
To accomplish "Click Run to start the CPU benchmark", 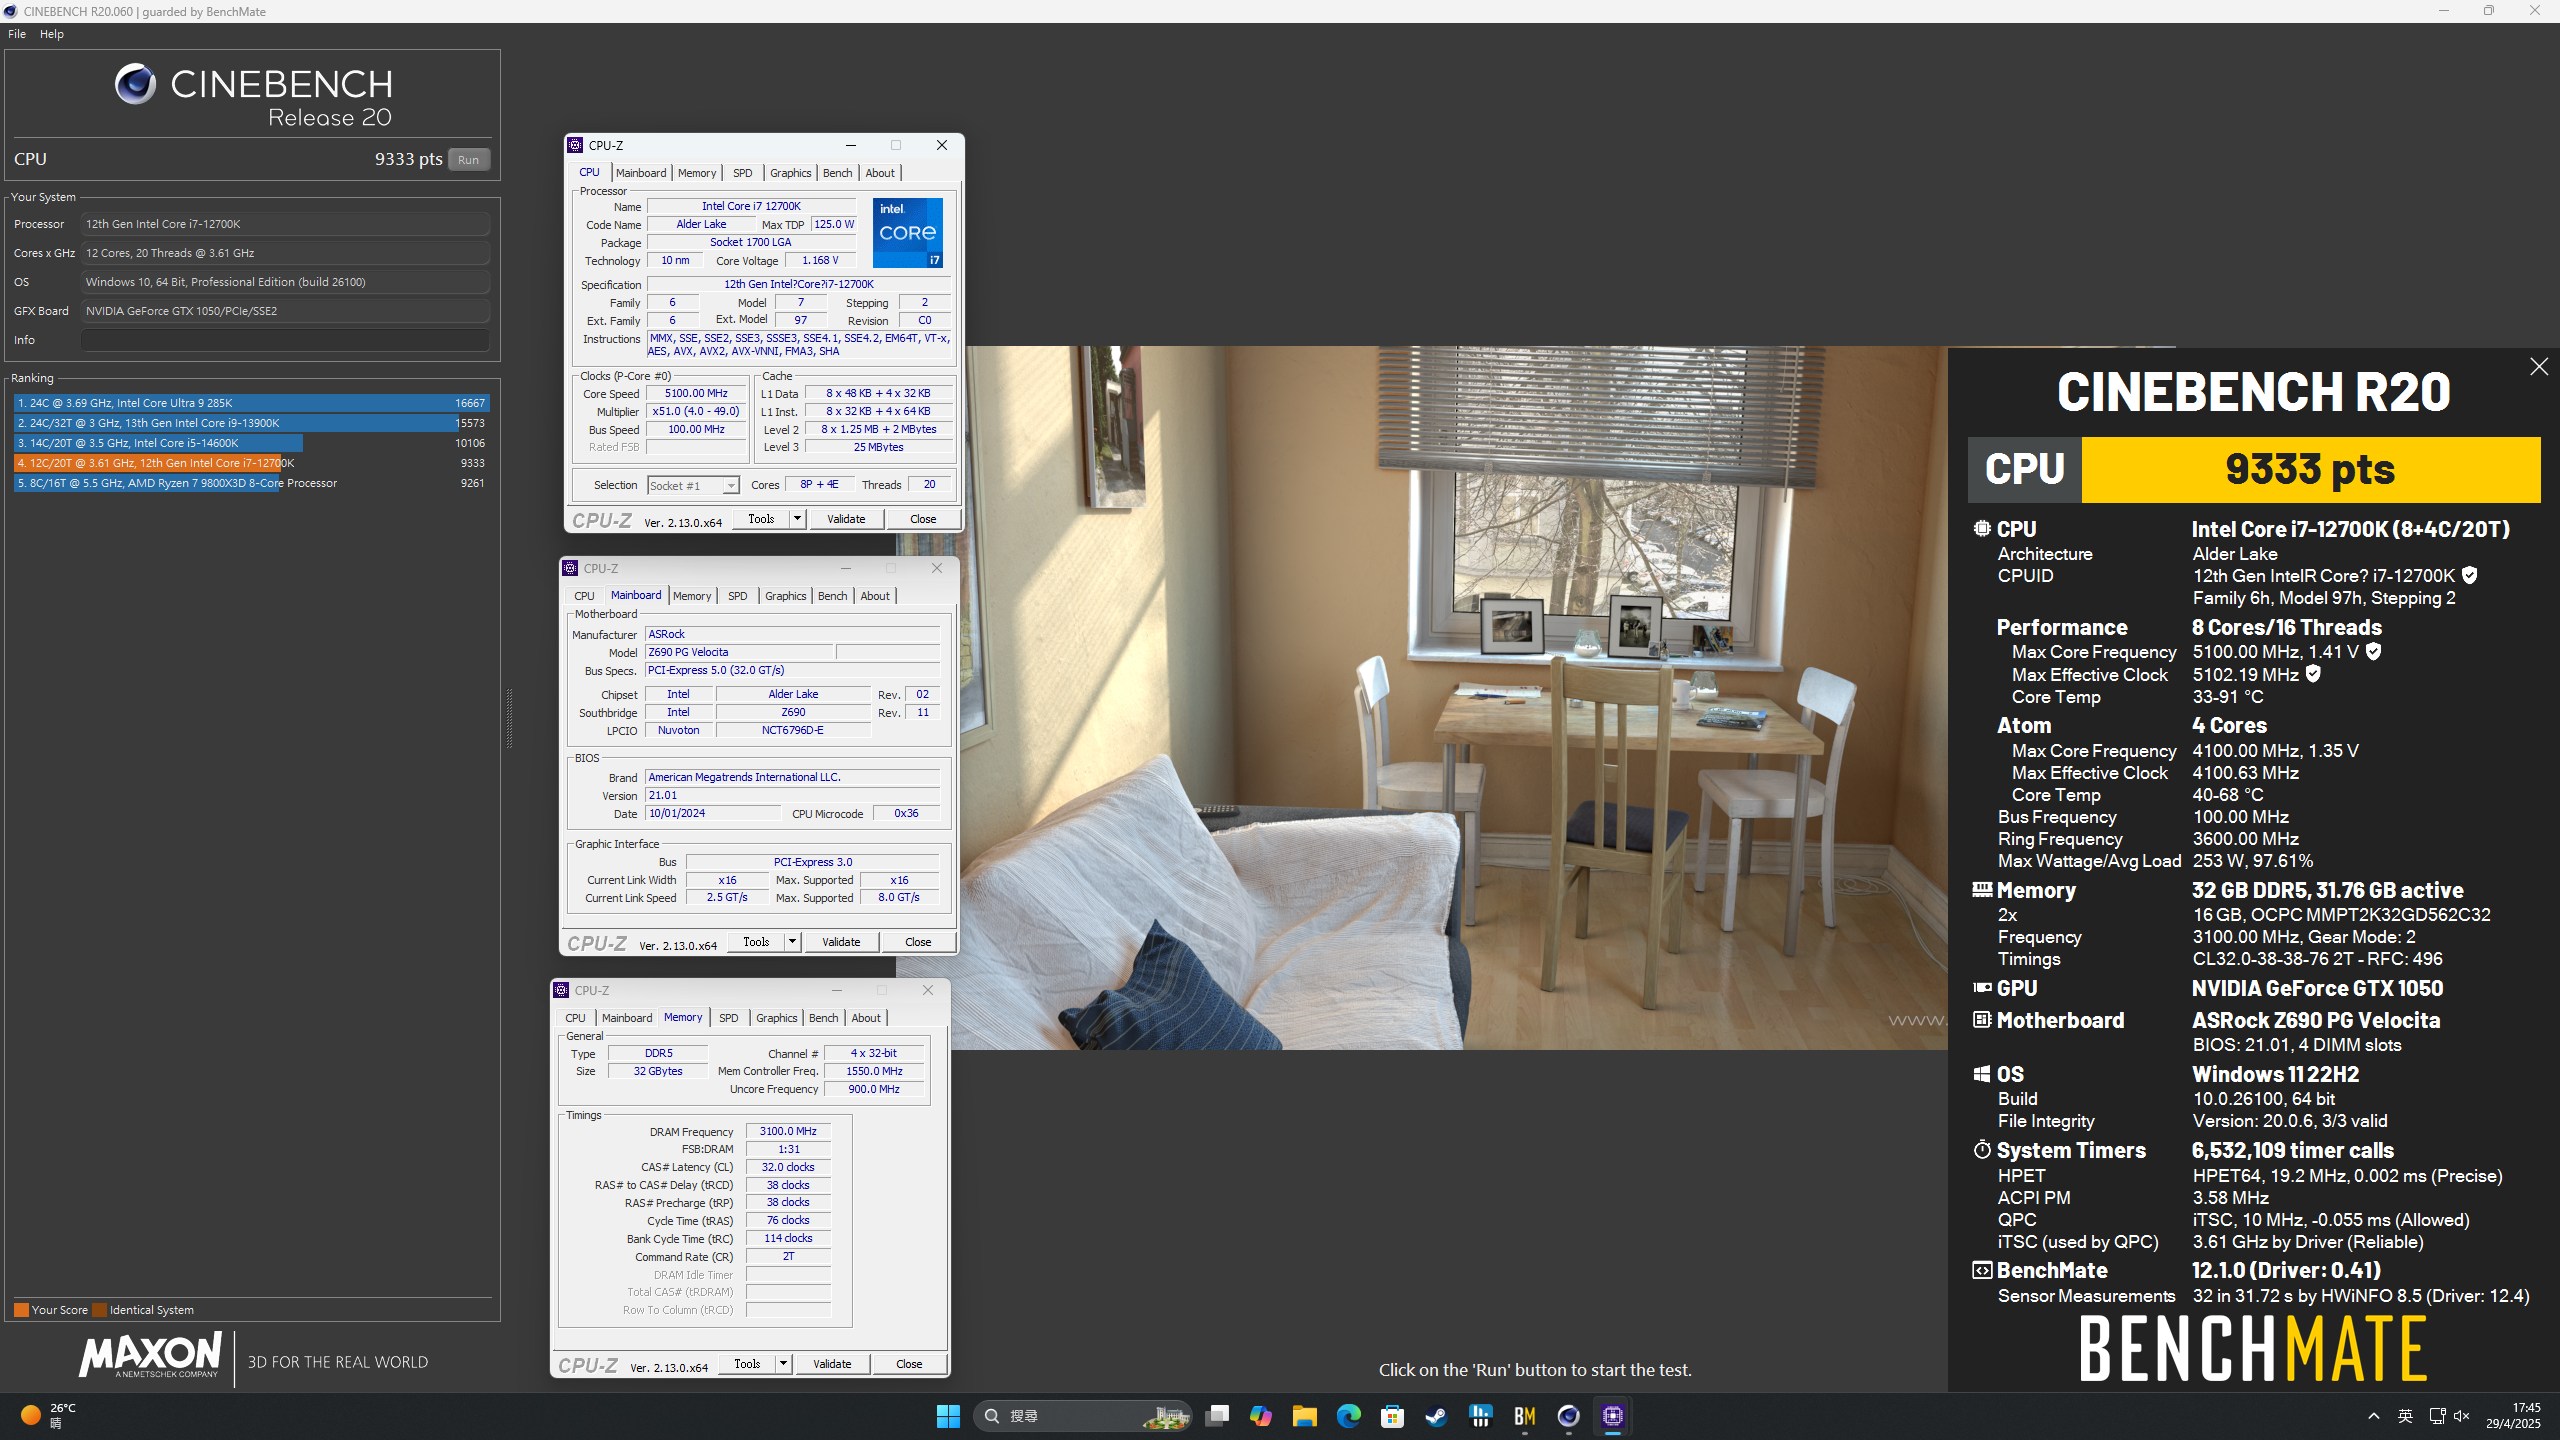I will (468, 160).
